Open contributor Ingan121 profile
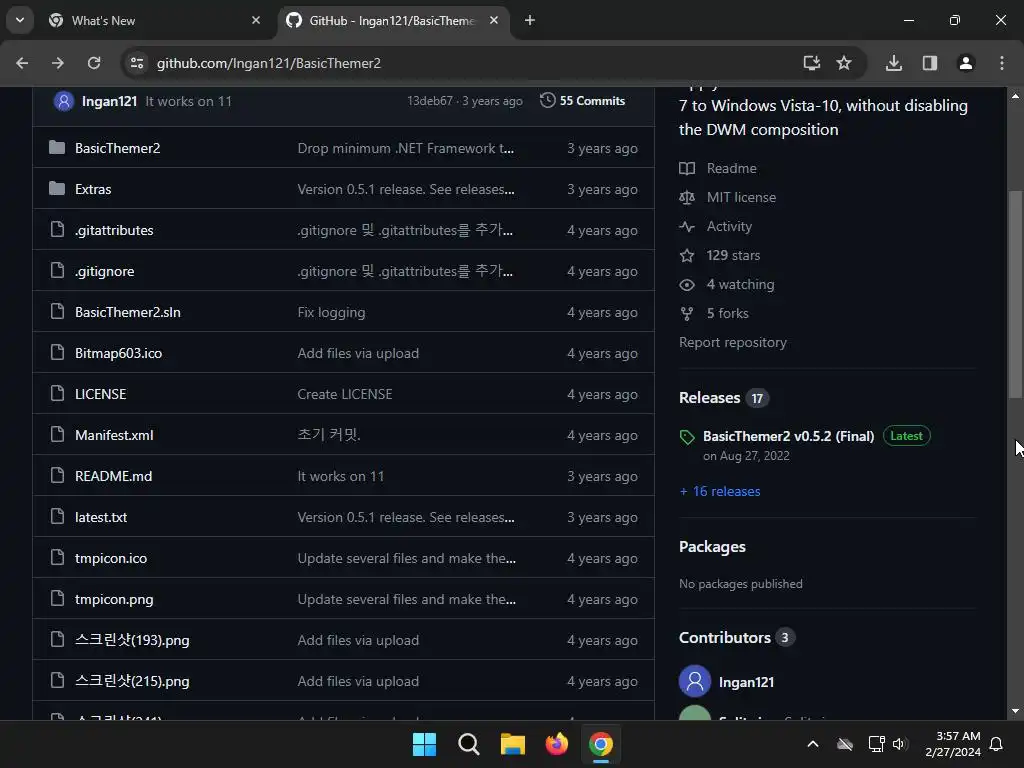The height and width of the screenshot is (768, 1024). point(746,682)
